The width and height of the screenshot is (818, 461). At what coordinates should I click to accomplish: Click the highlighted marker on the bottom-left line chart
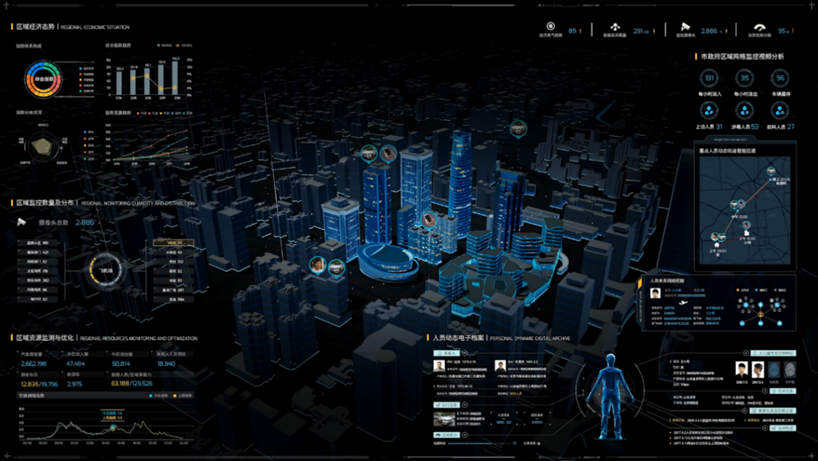pos(113,428)
